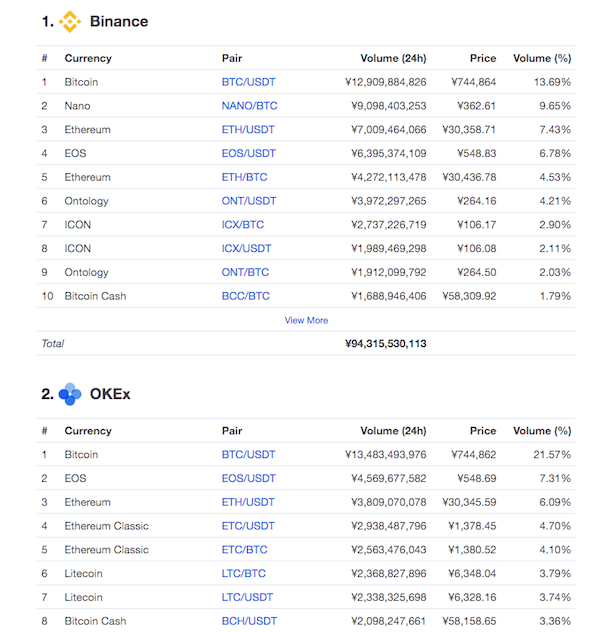Click Litecoin in OKEx row 6
The width and height of the screenshot is (600, 632).
tap(83, 574)
